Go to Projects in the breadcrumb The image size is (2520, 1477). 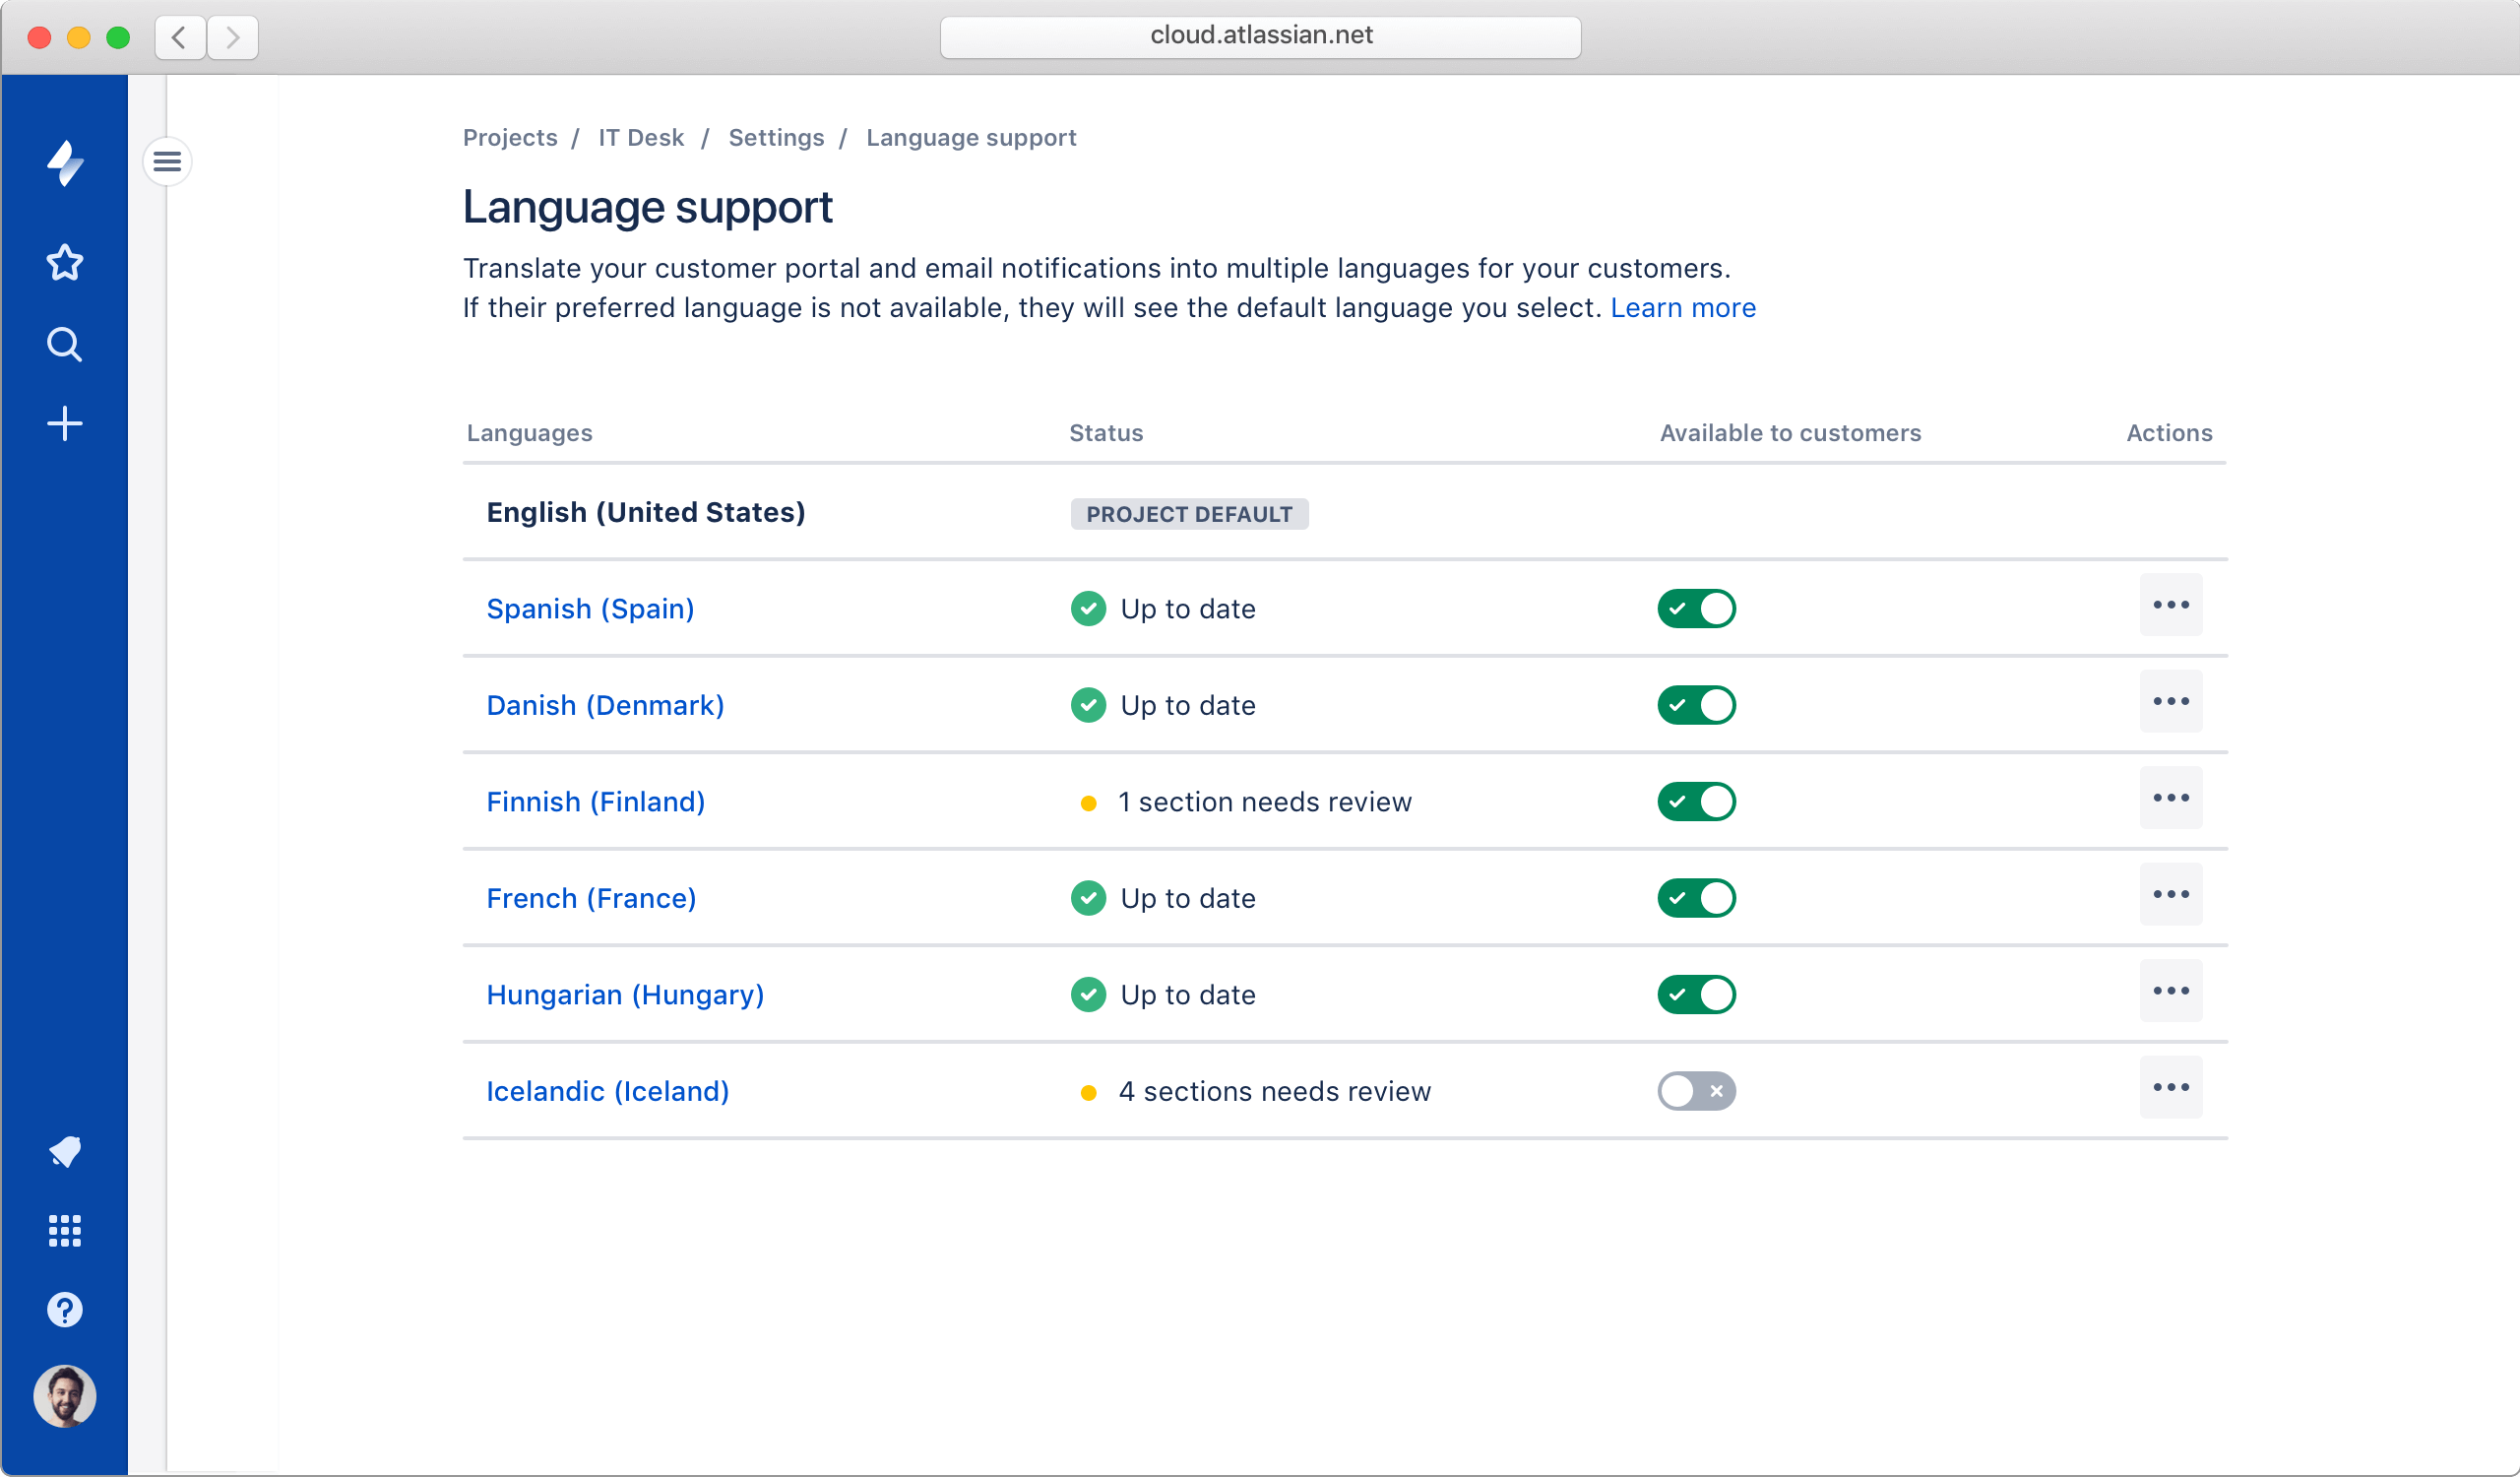(509, 138)
